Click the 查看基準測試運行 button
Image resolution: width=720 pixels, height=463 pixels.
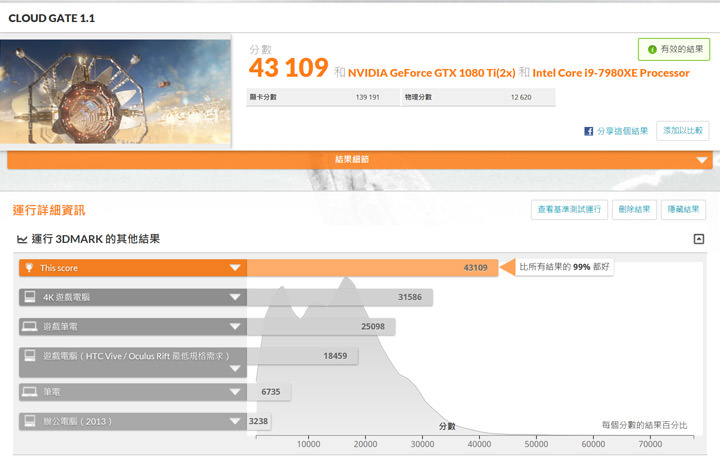[569, 210]
